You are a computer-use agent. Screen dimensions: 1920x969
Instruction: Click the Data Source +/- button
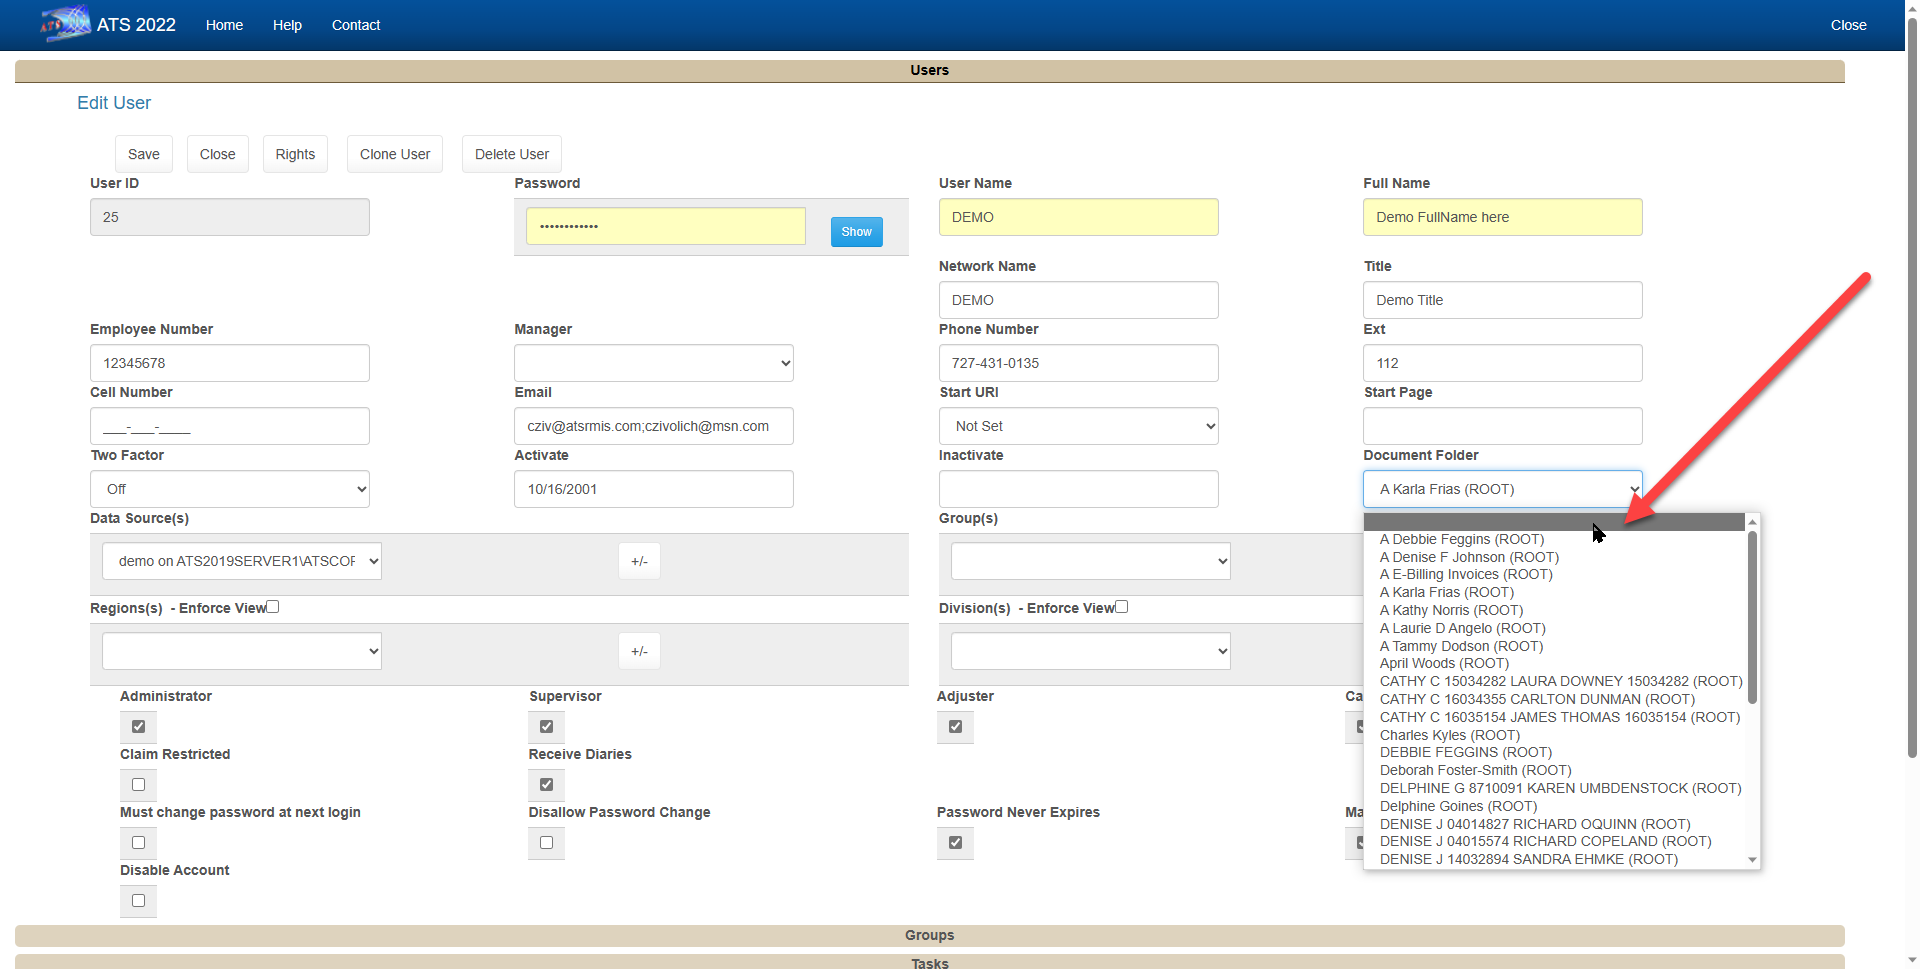639,561
